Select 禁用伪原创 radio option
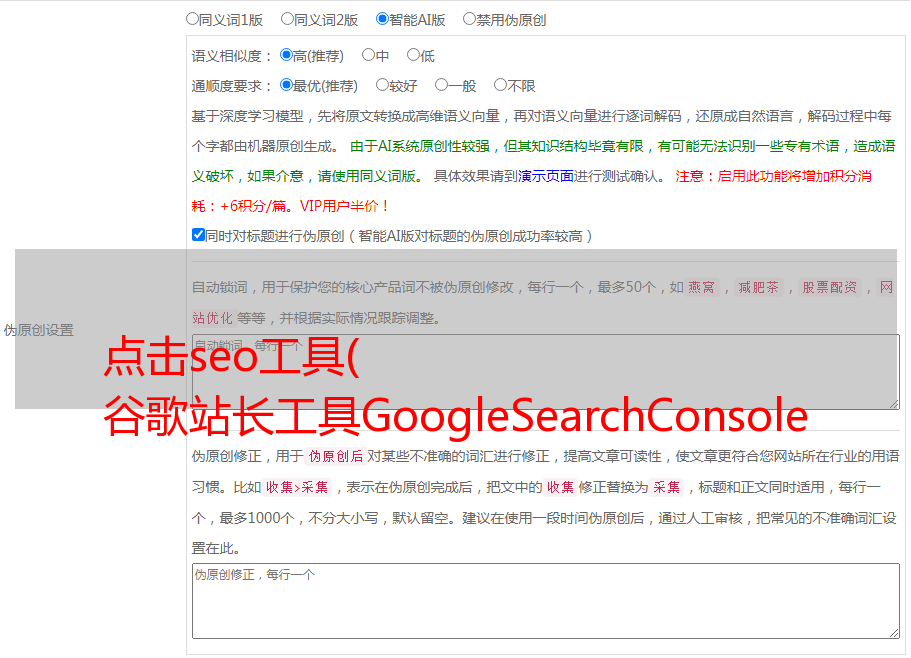This screenshot has width=911, height=658. click(x=469, y=19)
